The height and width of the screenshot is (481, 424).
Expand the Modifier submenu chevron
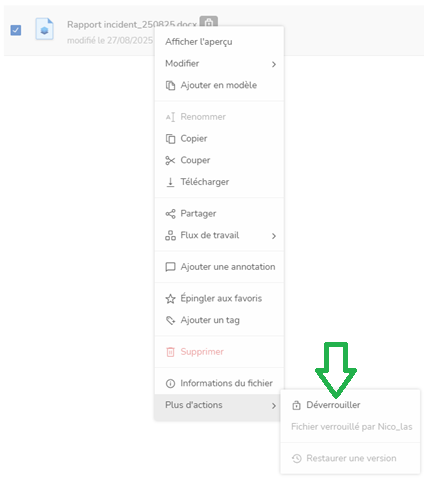[x=274, y=64]
